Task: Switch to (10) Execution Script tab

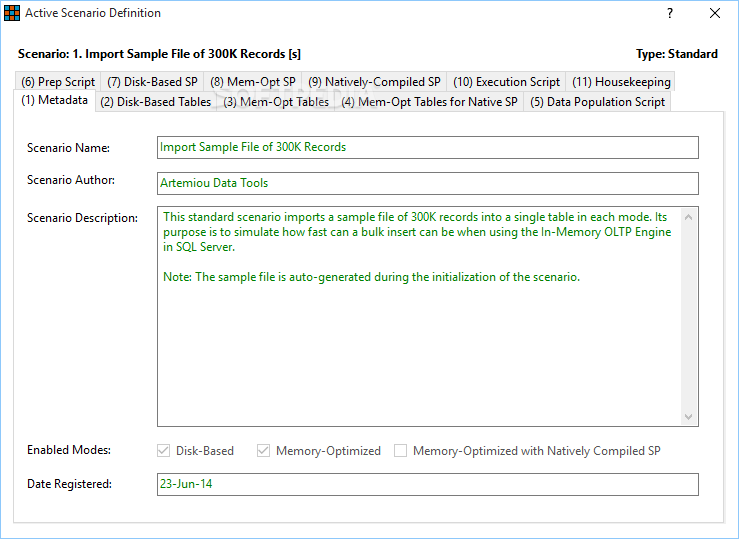Action: pos(506,82)
